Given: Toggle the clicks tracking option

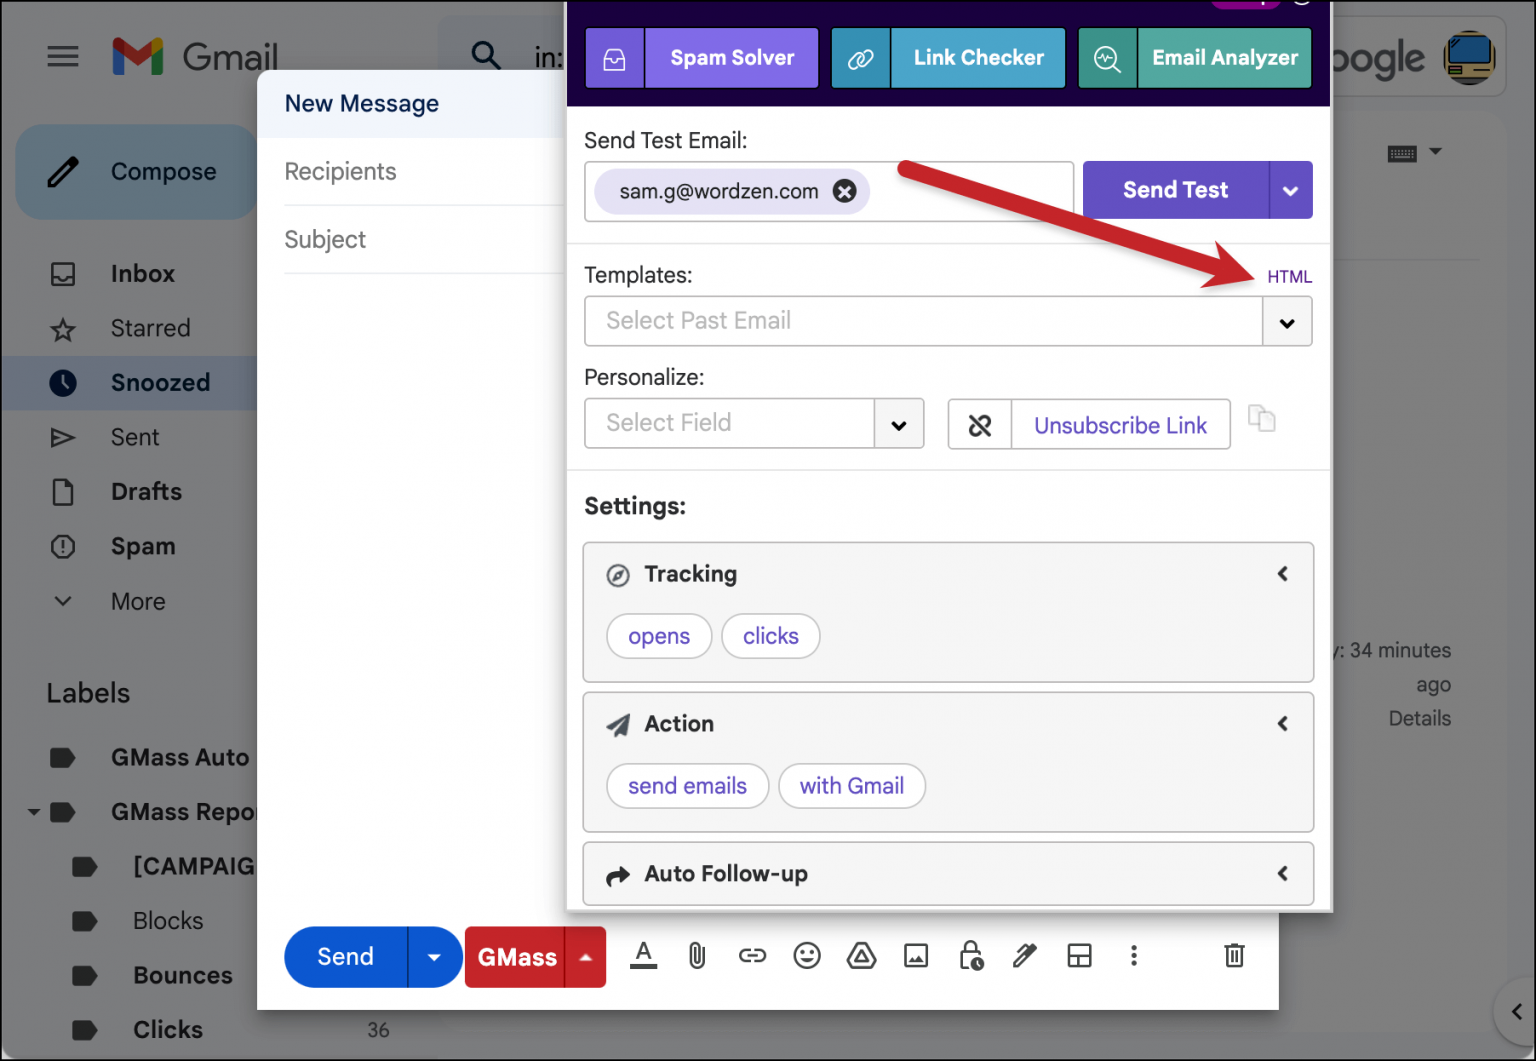Looking at the screenshot, I should pos(770,636).
